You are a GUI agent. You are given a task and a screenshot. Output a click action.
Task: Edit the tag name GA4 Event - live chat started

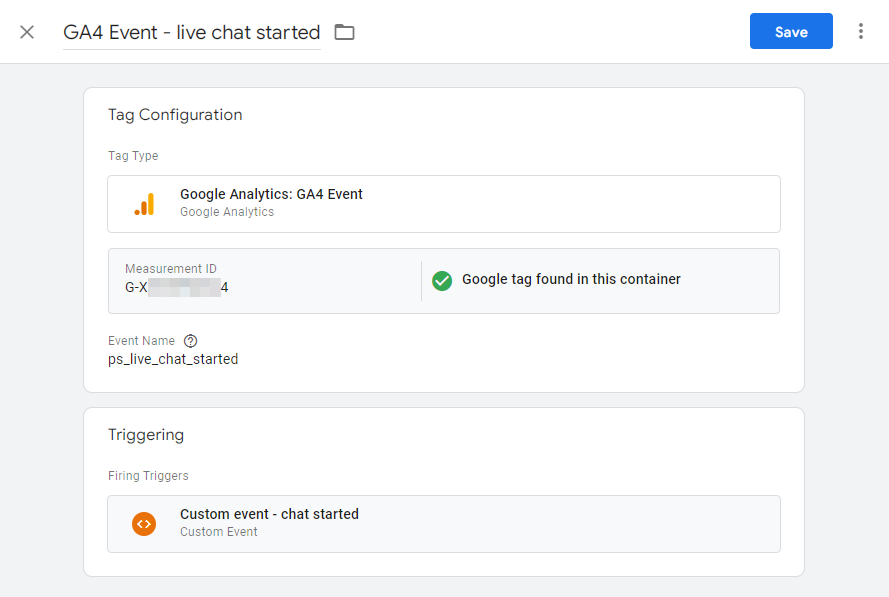[x=190, y=31]
